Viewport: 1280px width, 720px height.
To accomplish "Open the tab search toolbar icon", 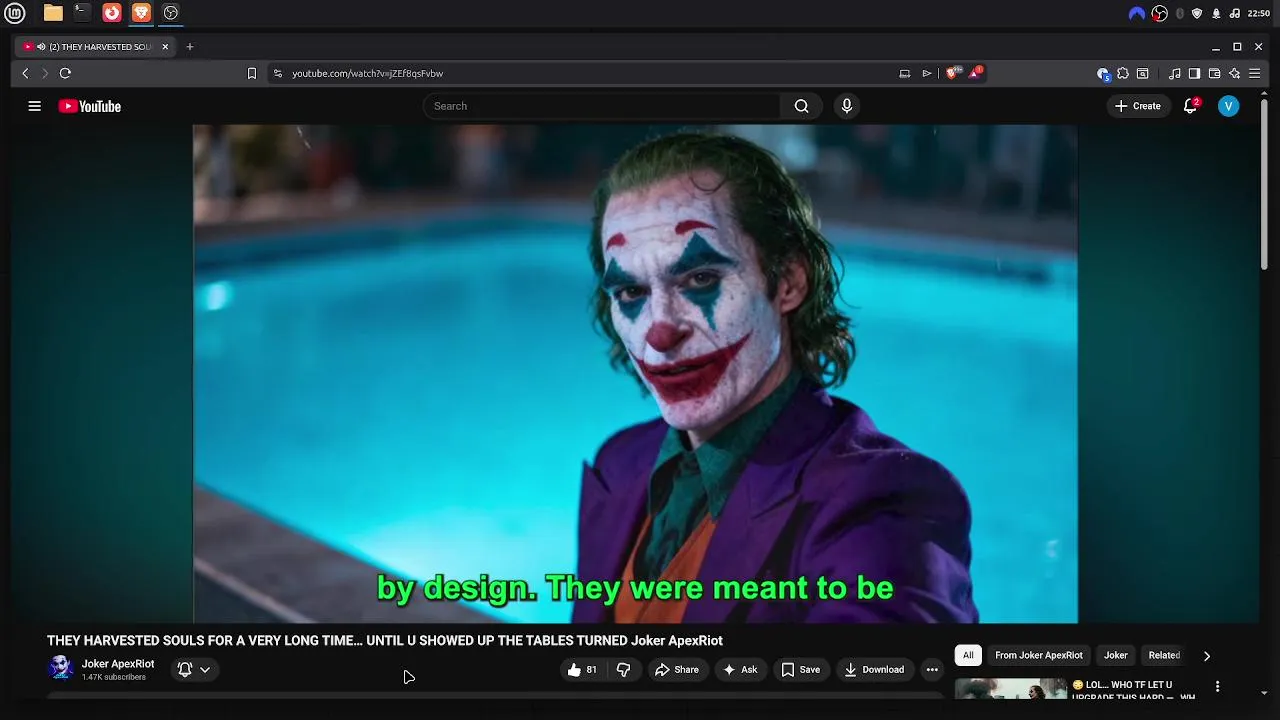I will click(1143, 73).
